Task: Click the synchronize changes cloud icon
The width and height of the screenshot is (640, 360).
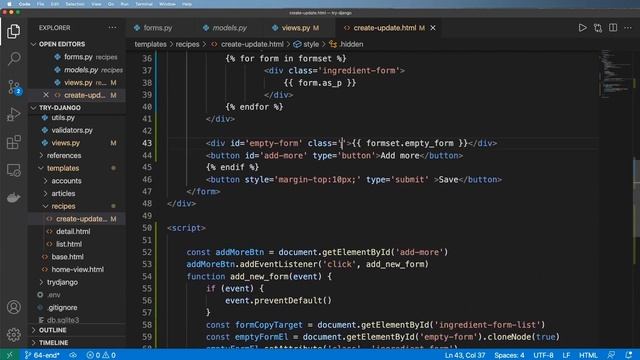Action: point(73,355)
